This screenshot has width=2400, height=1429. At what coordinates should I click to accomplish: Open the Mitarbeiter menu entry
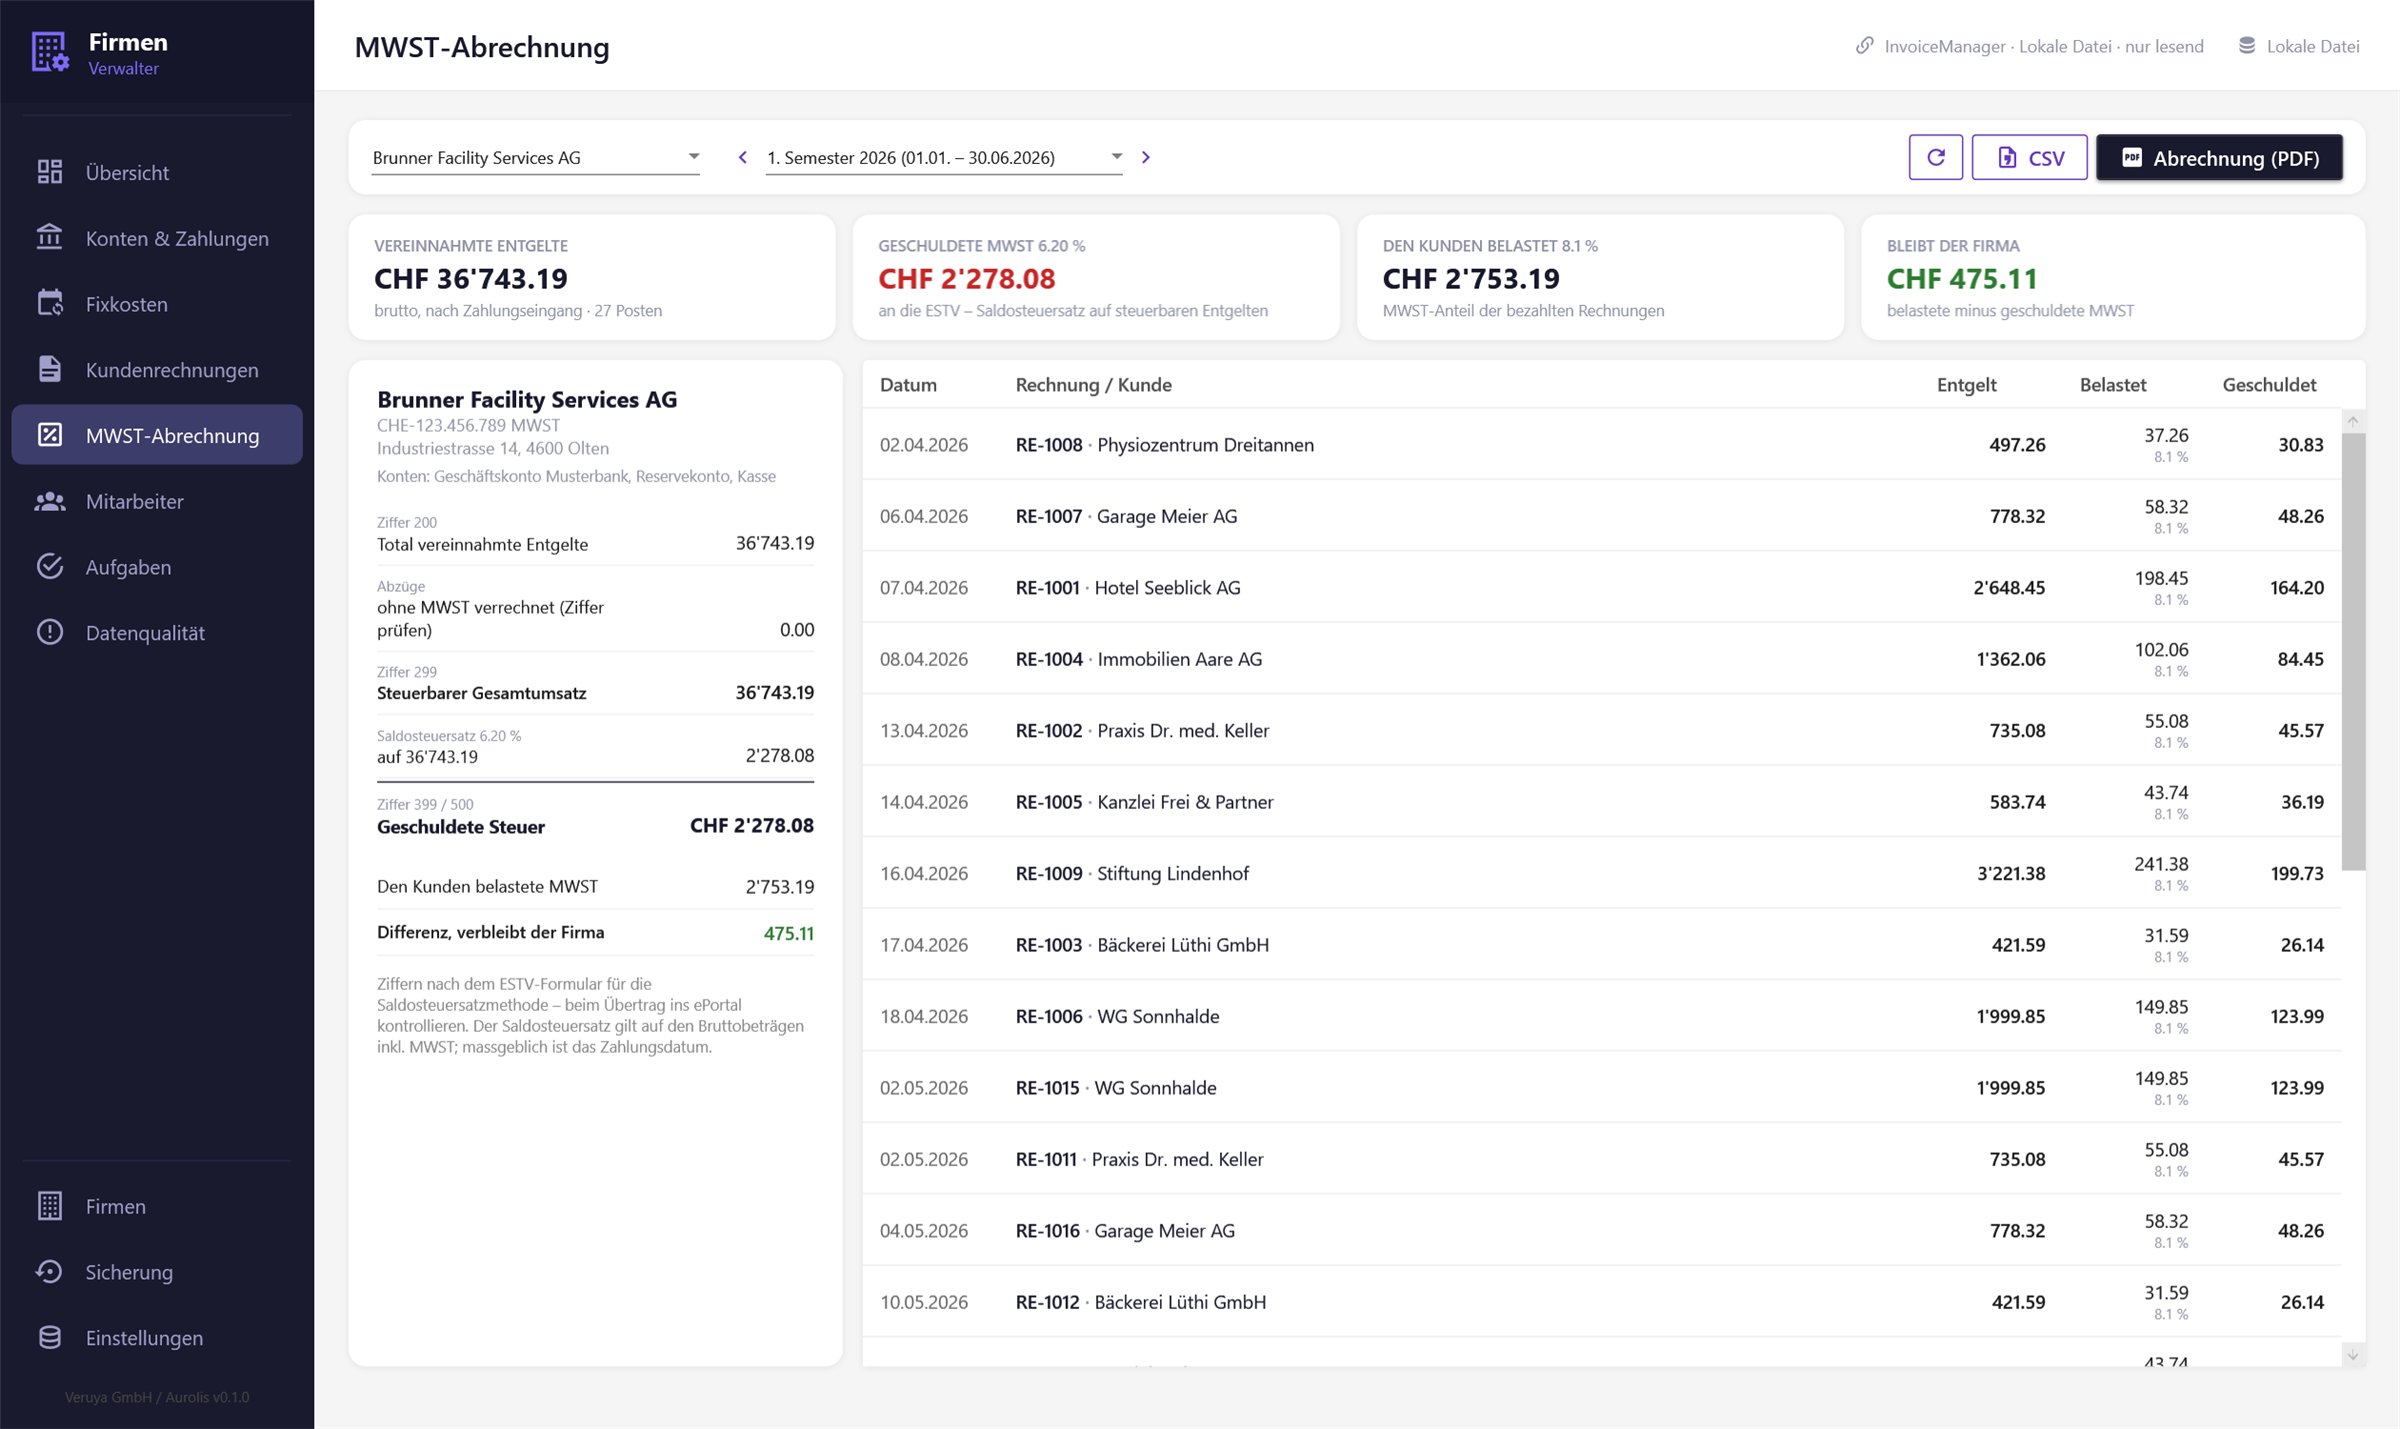coord(157,501)
